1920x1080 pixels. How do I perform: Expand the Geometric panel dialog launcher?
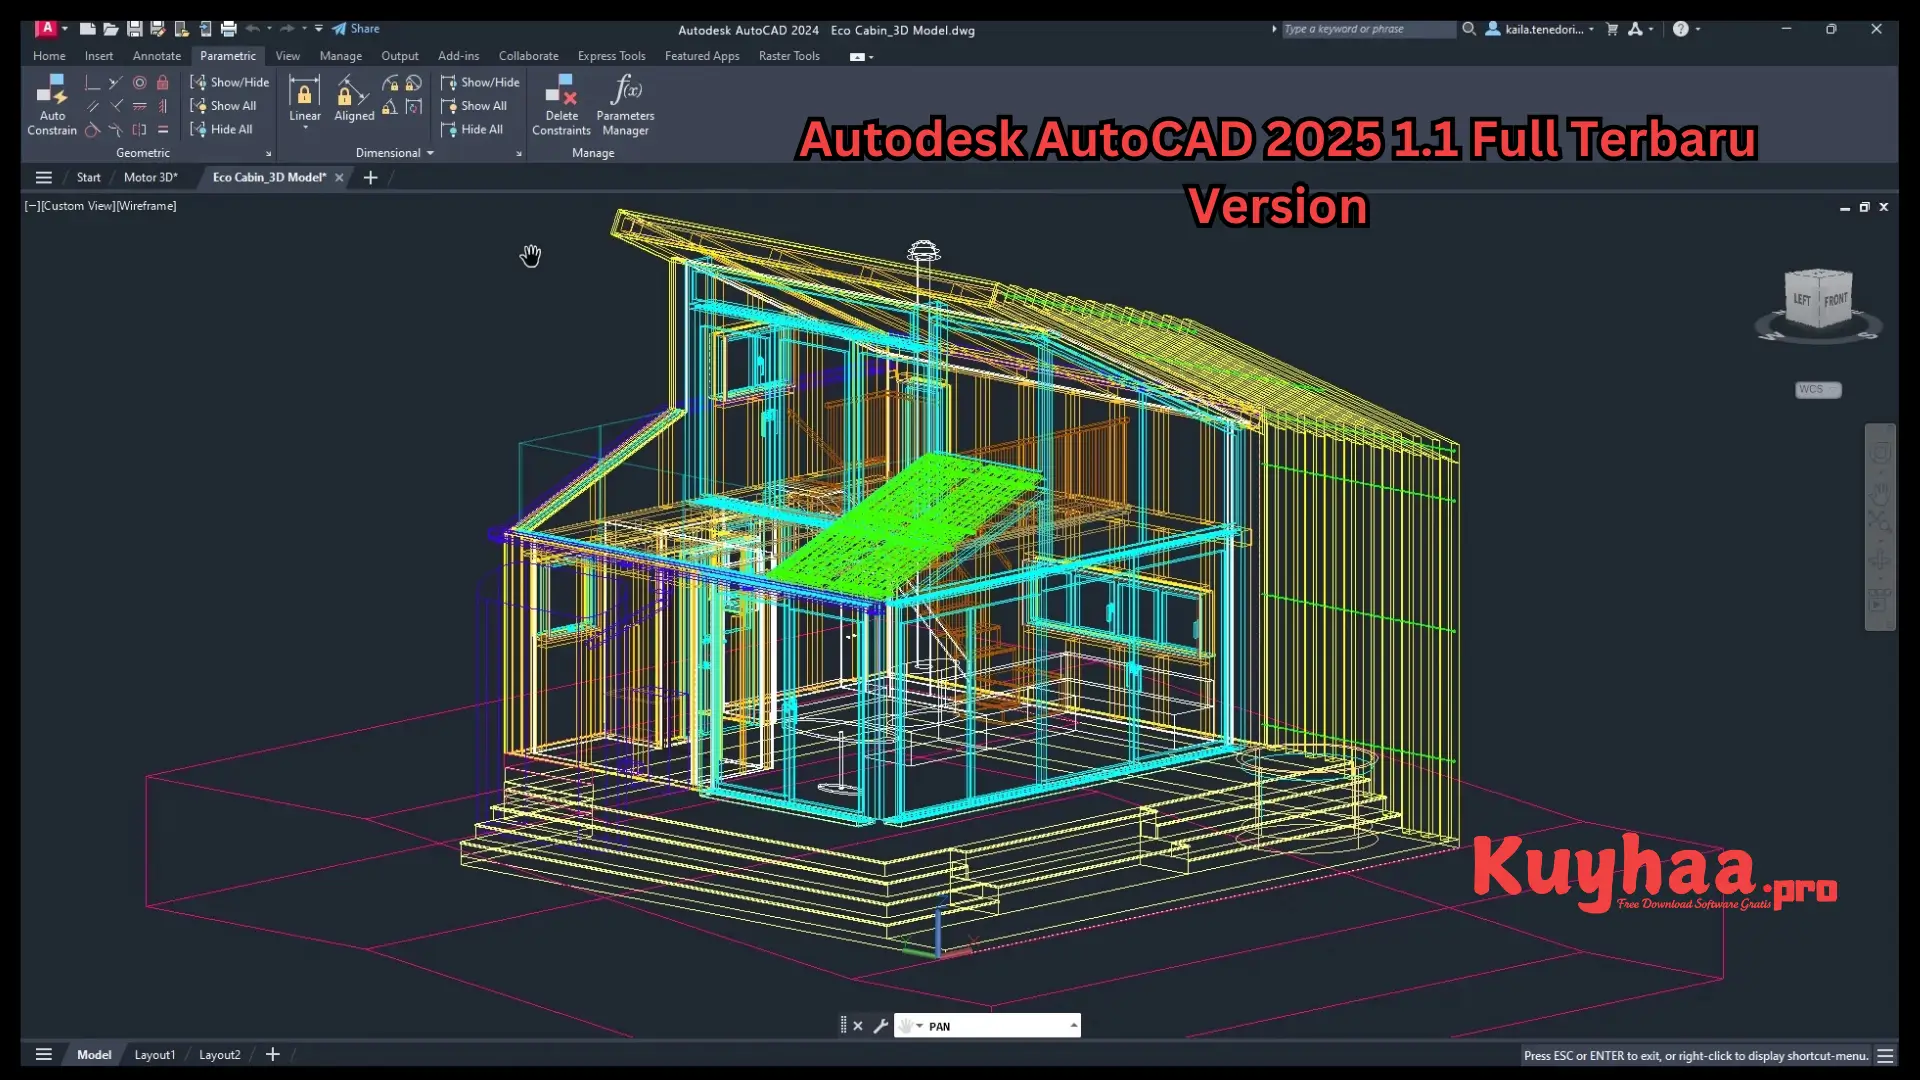[268, 153]
